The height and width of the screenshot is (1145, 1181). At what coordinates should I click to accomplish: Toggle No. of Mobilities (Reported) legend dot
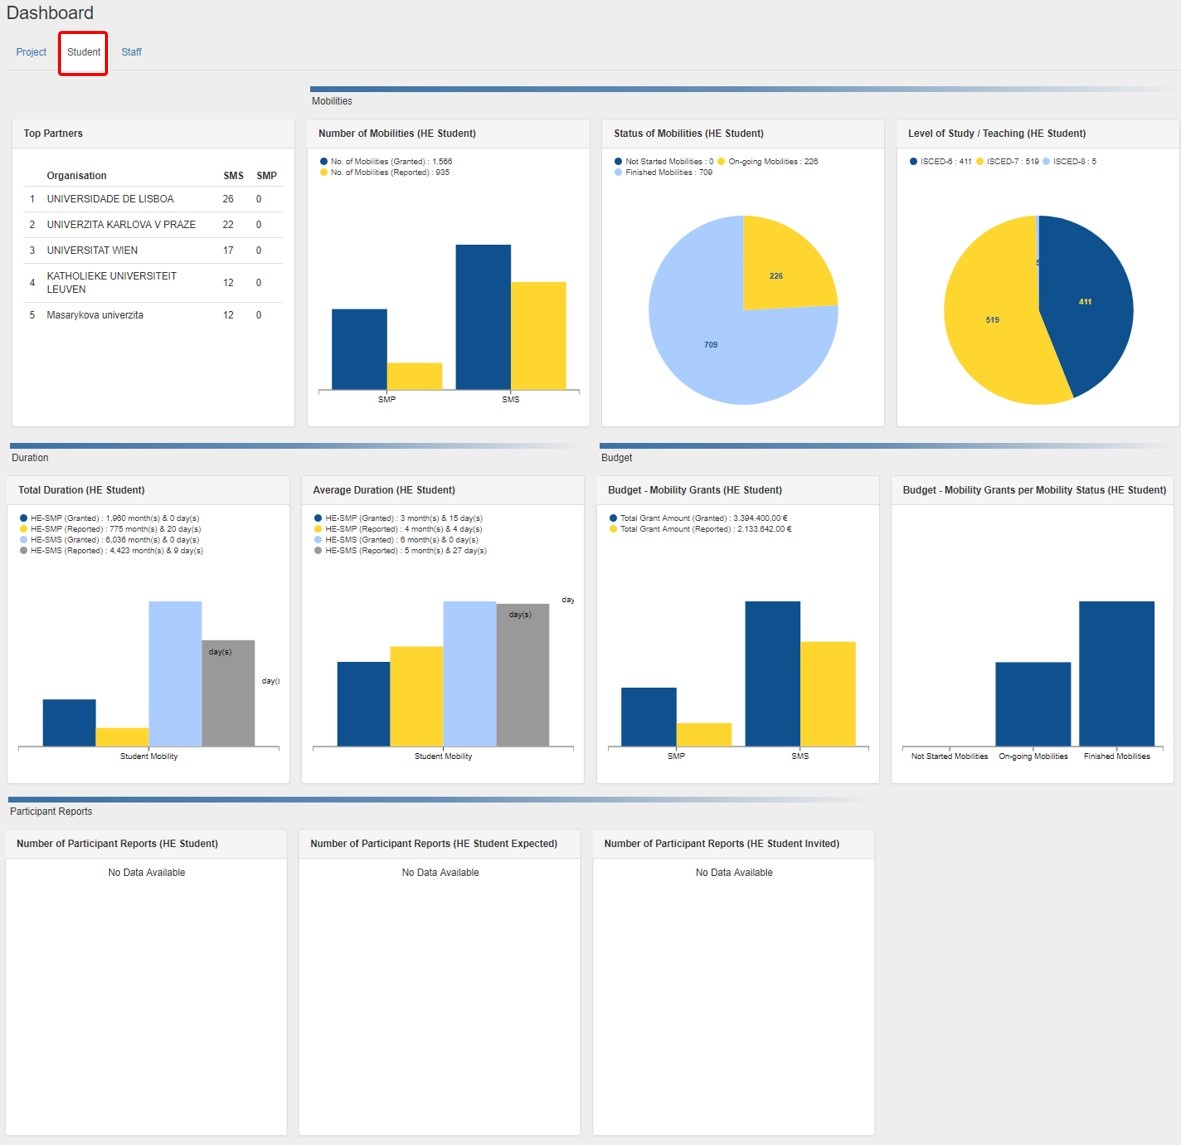point(324,172)
